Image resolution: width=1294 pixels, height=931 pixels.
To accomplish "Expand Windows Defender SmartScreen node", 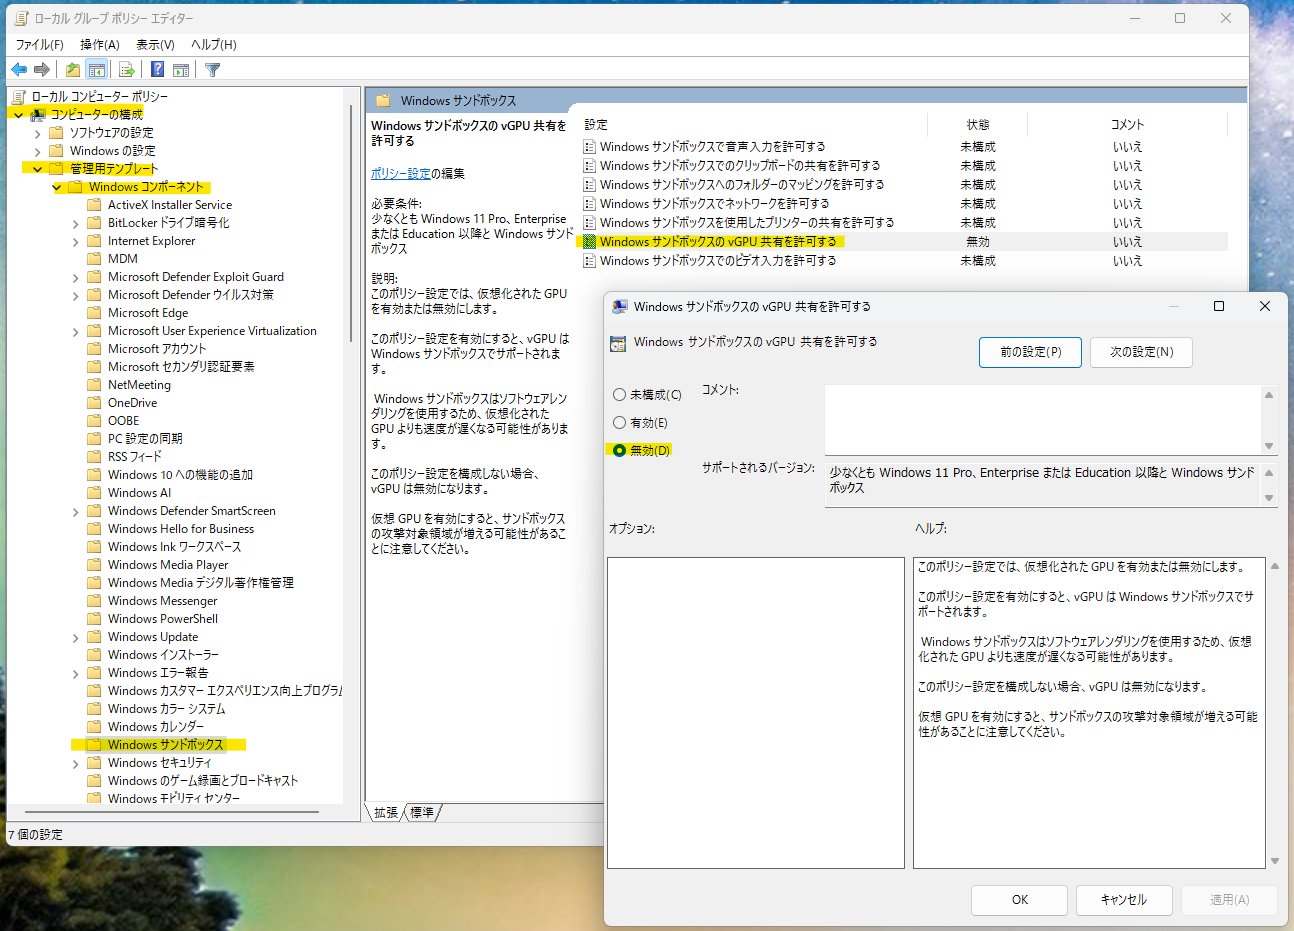I will coord(75,511).
